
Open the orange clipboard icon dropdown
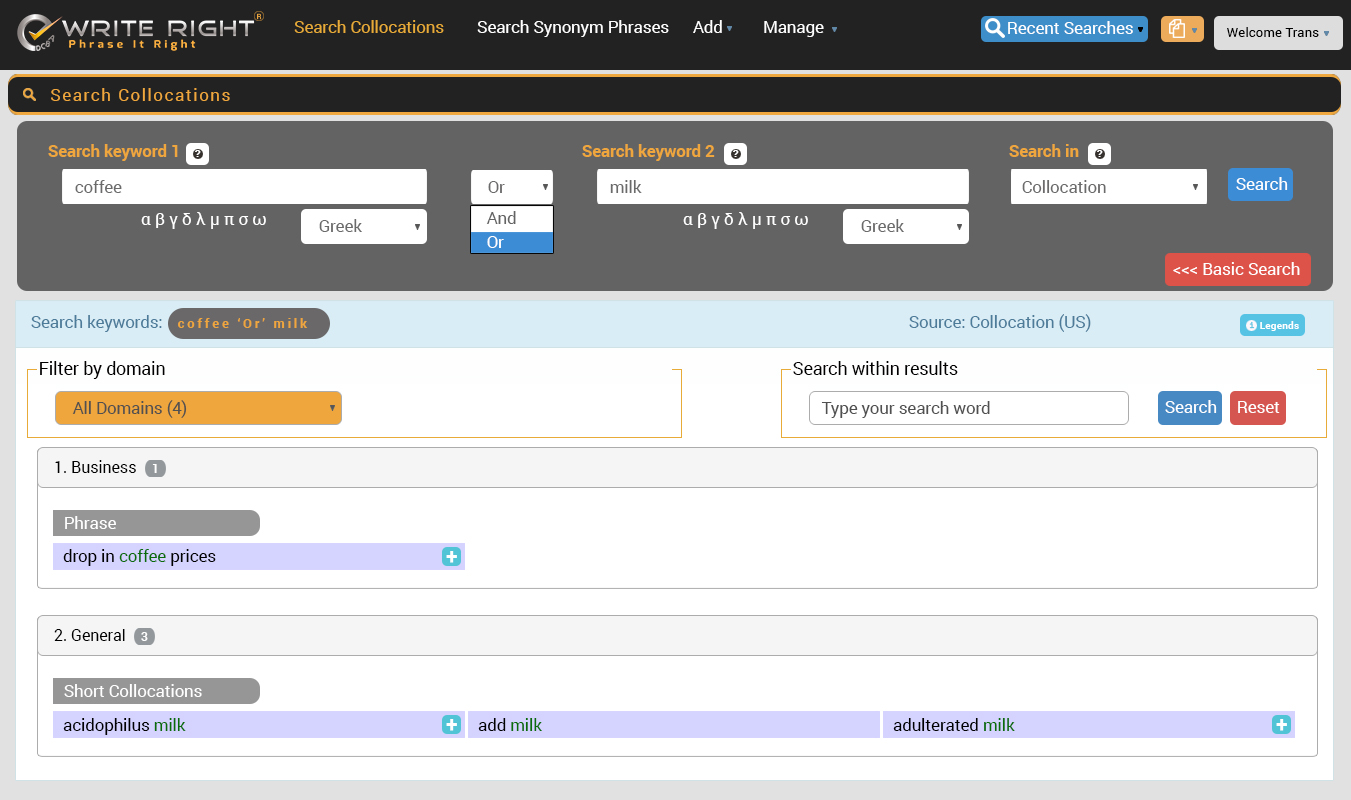tap(1181, 29)
